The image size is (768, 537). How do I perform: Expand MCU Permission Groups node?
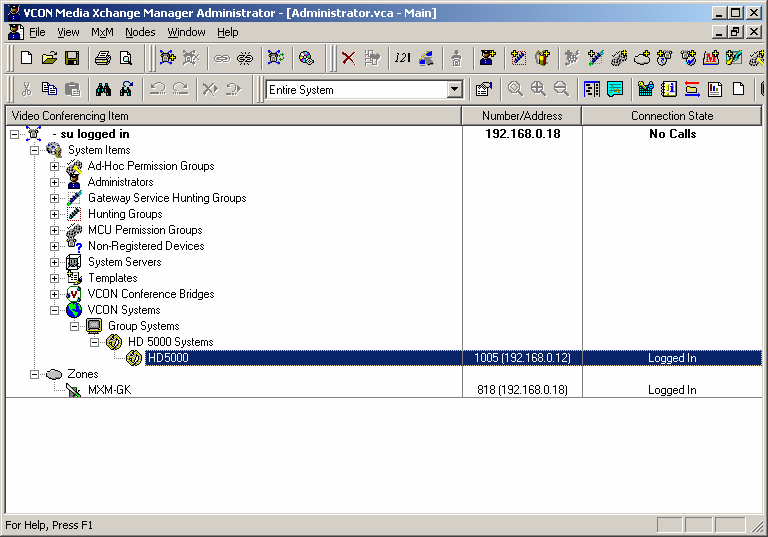(x=54, y=230)
